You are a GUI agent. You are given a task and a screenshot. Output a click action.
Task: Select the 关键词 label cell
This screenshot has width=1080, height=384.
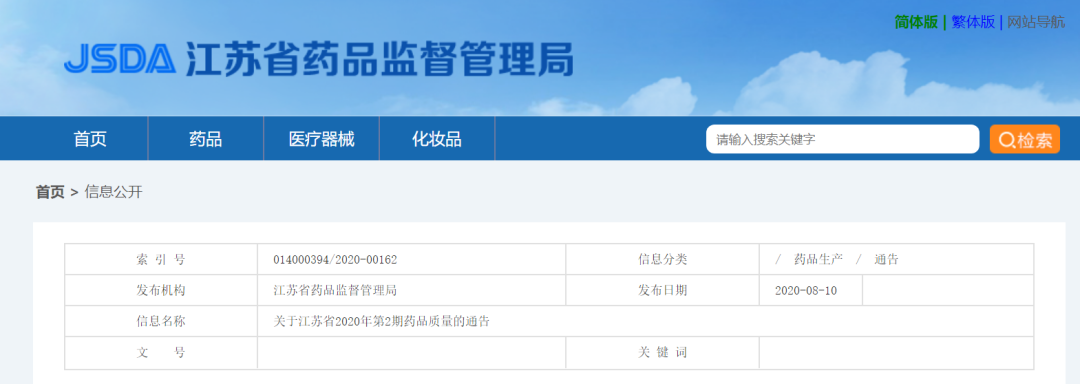tap(663, 352)
